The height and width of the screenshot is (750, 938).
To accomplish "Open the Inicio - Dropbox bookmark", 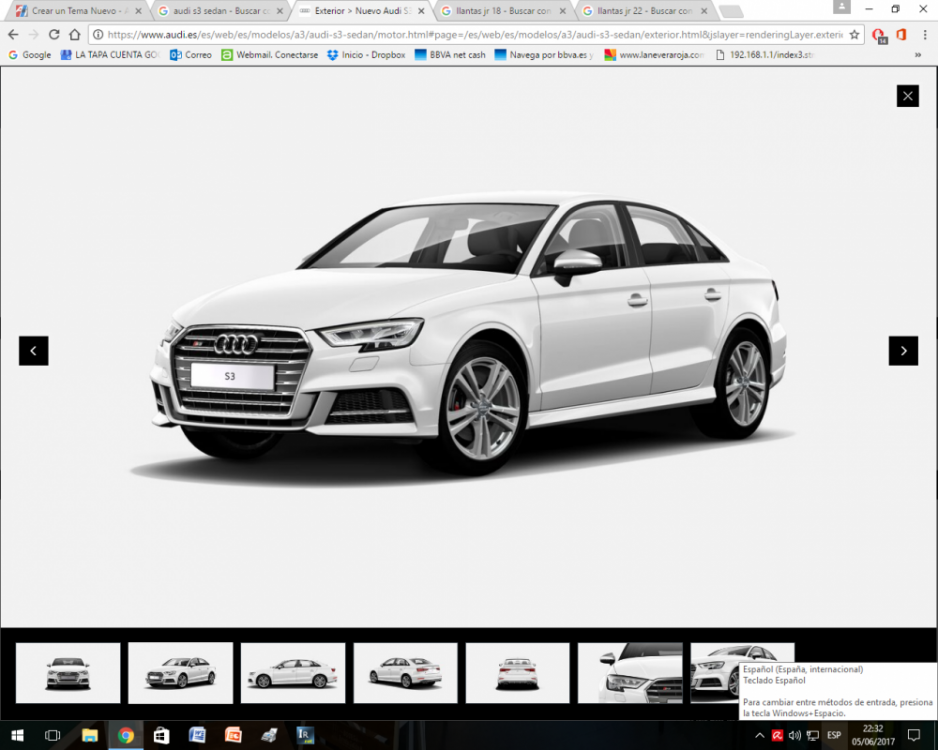I will [x=366, y=55].
